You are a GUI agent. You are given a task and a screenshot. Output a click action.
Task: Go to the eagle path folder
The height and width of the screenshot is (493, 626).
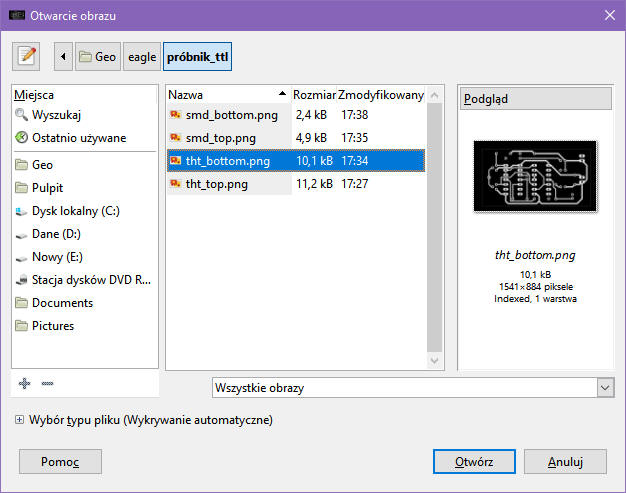(x=143, y=57)
